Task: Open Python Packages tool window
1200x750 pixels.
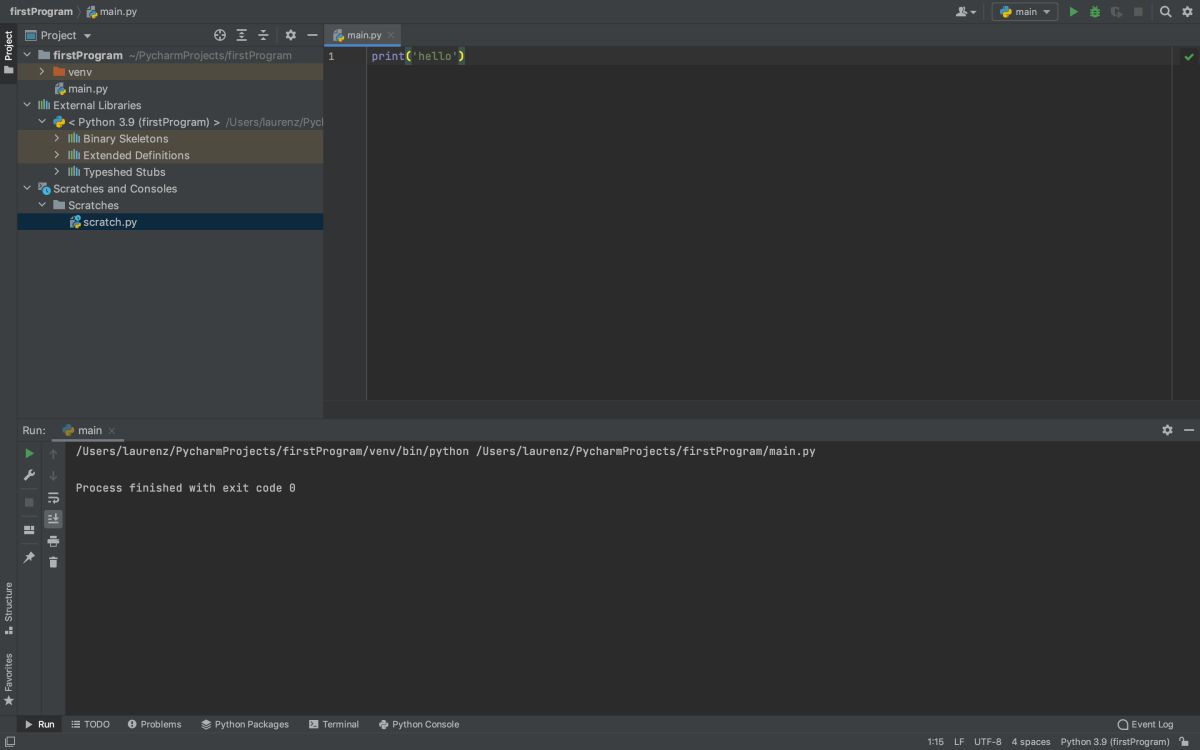Action: [x=245, y=724]
